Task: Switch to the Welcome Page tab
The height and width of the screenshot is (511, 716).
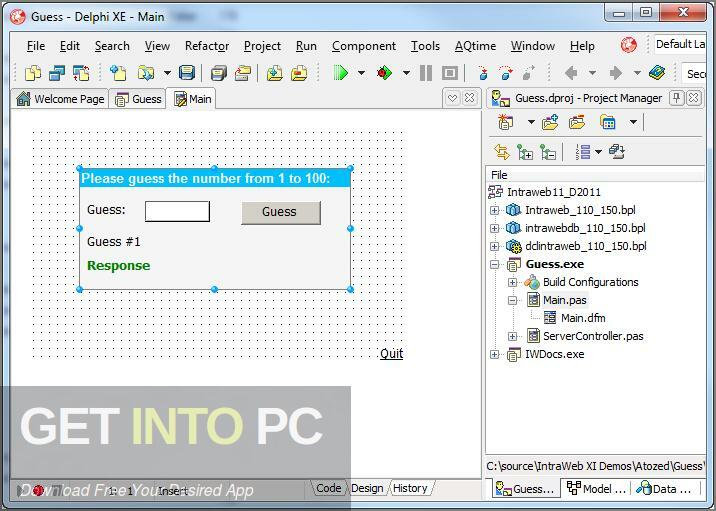Action: (60, 99)
